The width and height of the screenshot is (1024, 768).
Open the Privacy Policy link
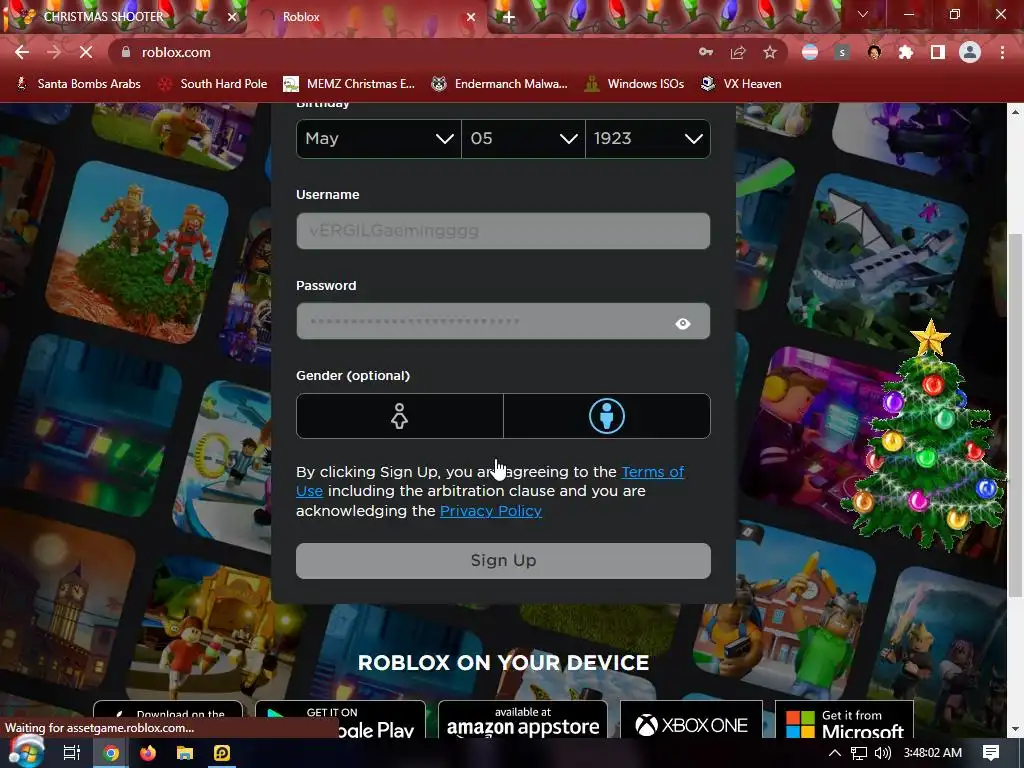click(491, 511)
